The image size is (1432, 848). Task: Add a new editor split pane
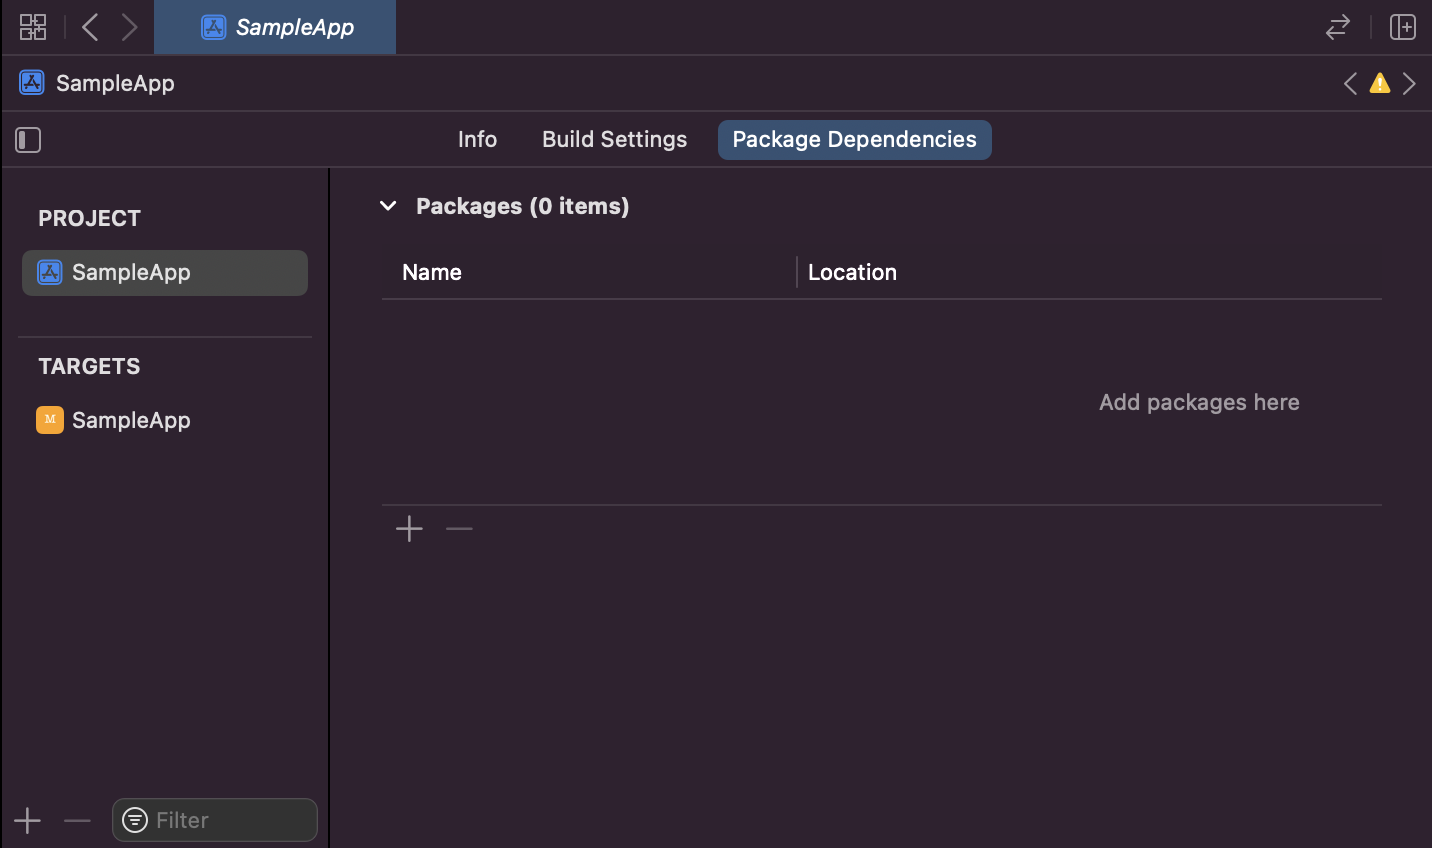(x=1403, y=27)
